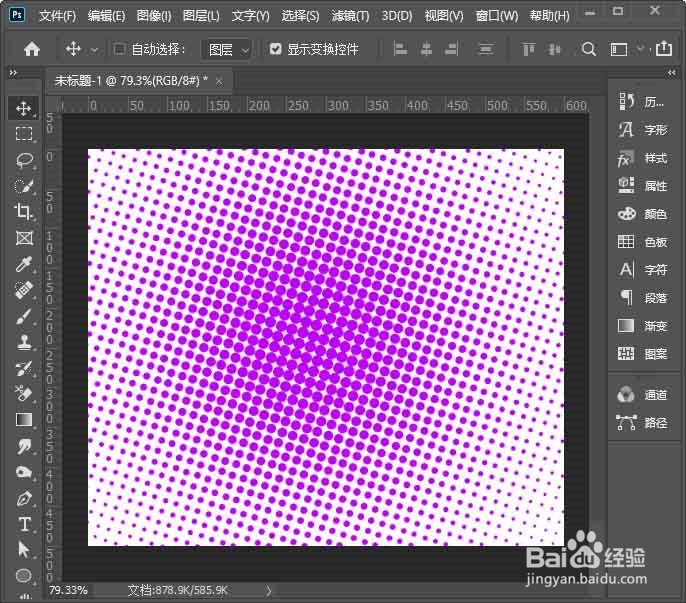Open the Move tool preset picker arrow
Screen dimensions: 686x603
pyautogui.click(x=94, y=50)
